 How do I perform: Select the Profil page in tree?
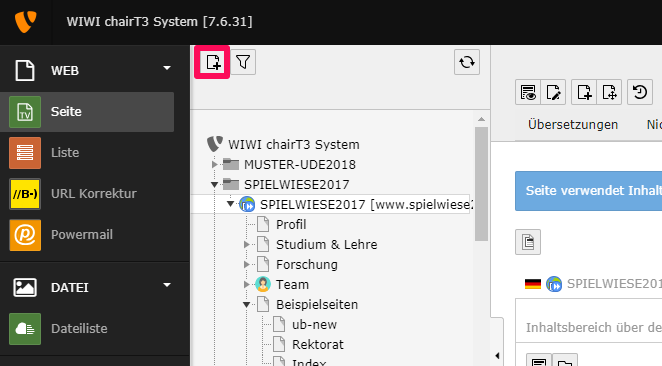pyautogui.click(x=291, y=225)
